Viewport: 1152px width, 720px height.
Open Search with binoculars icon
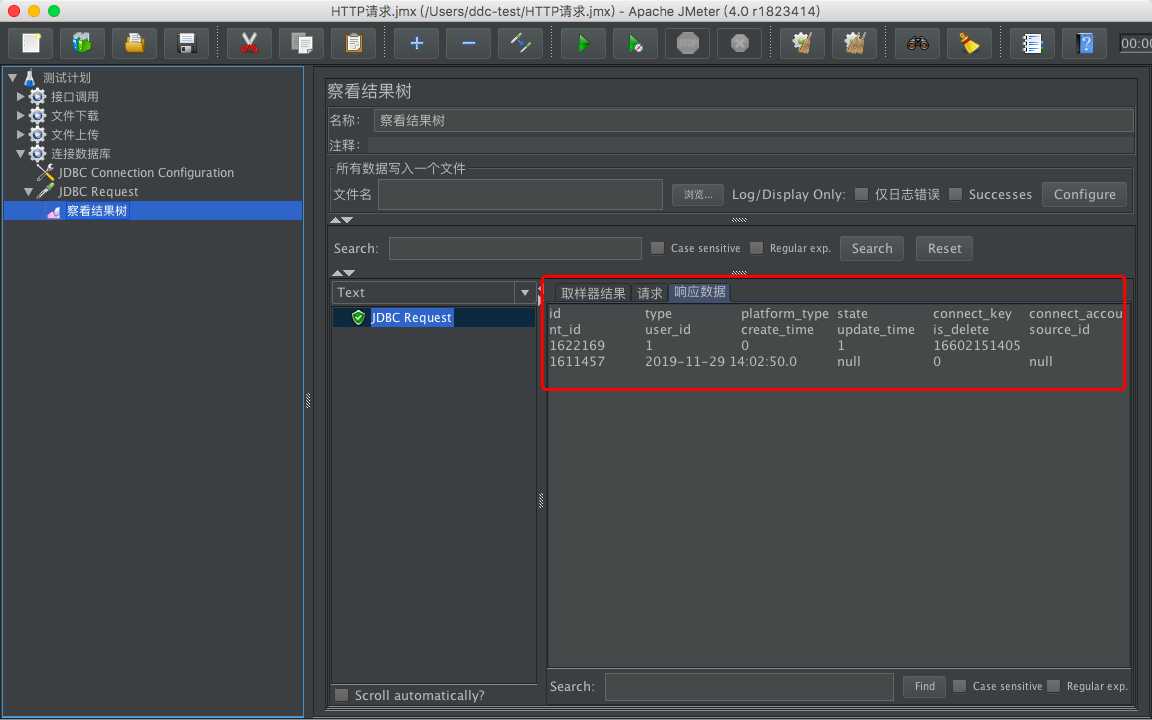(918, 43)
